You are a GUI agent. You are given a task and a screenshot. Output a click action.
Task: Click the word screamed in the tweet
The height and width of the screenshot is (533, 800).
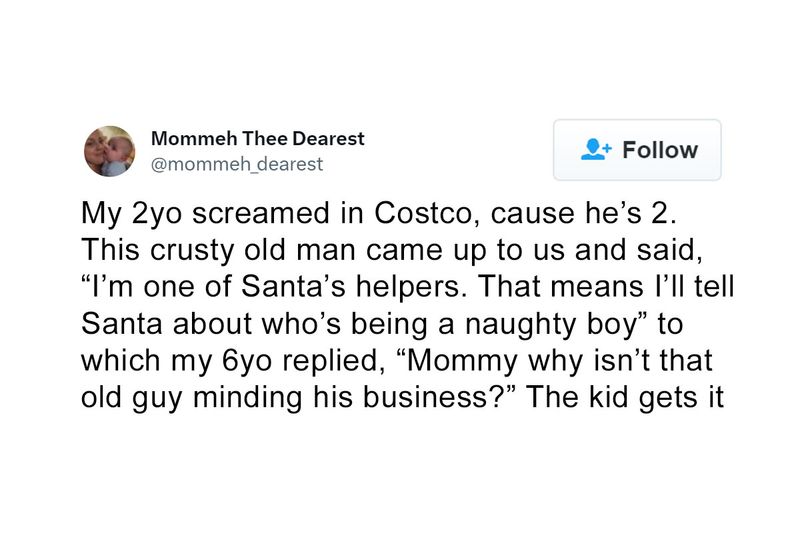point(261,213)
